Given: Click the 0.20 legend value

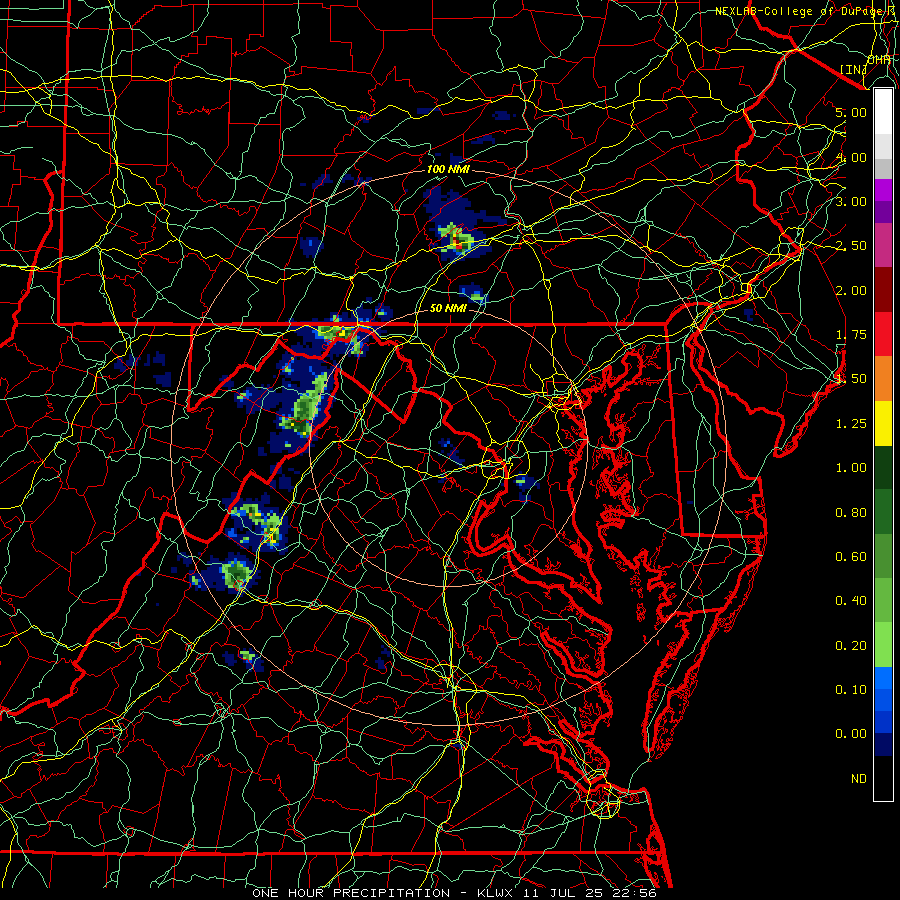Looking at the screenshot, I should click(x=851, y=646).
